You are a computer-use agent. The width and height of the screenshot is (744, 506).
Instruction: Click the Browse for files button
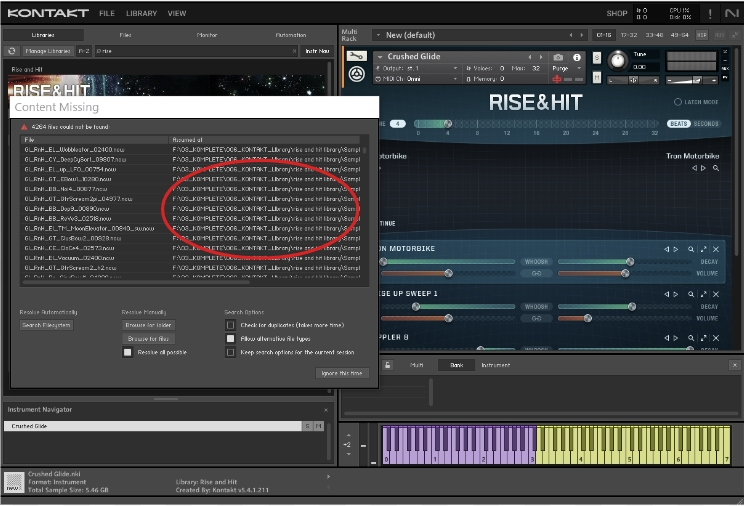(x=148, y=339)
